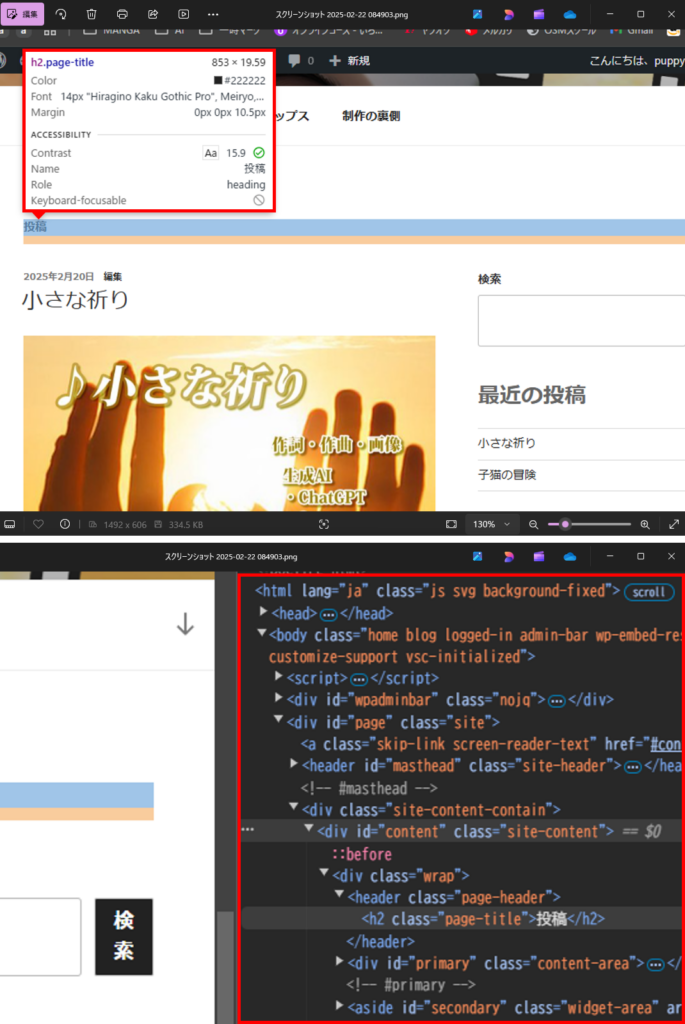This screenshot has width=685, height=1024.
Task: Click the fit-to-window icon beside 130%
Action: [x=451, y=524]
